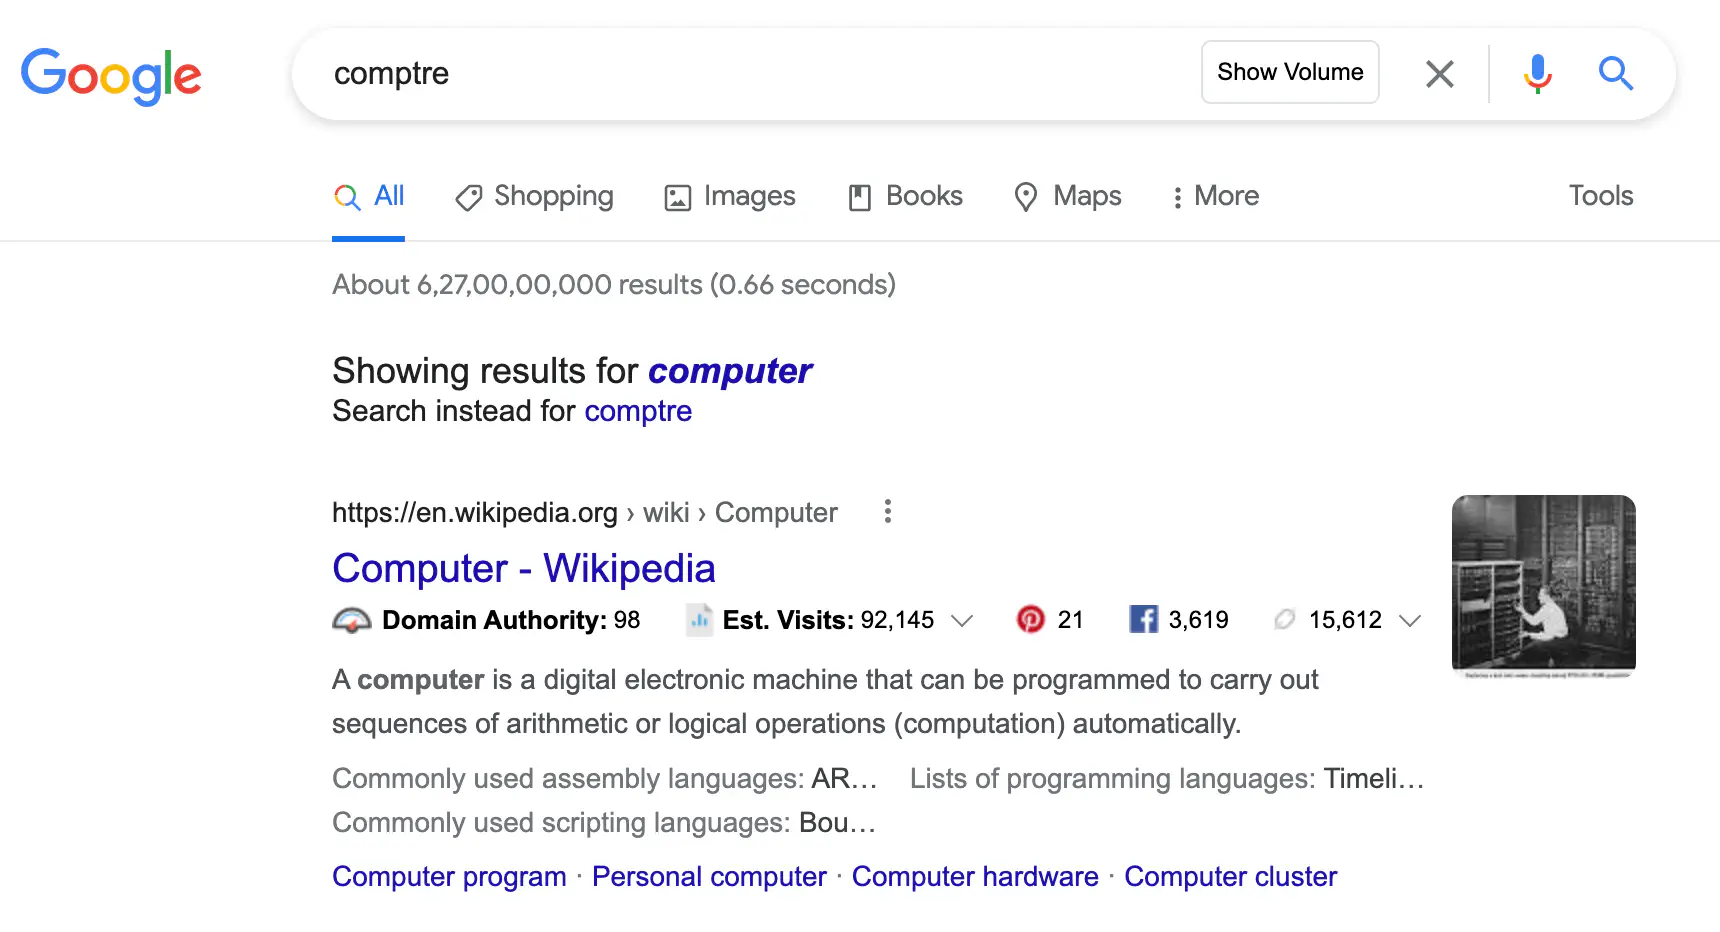Click the Show Volume button
1720x932 pixels.
(1290, 72)
